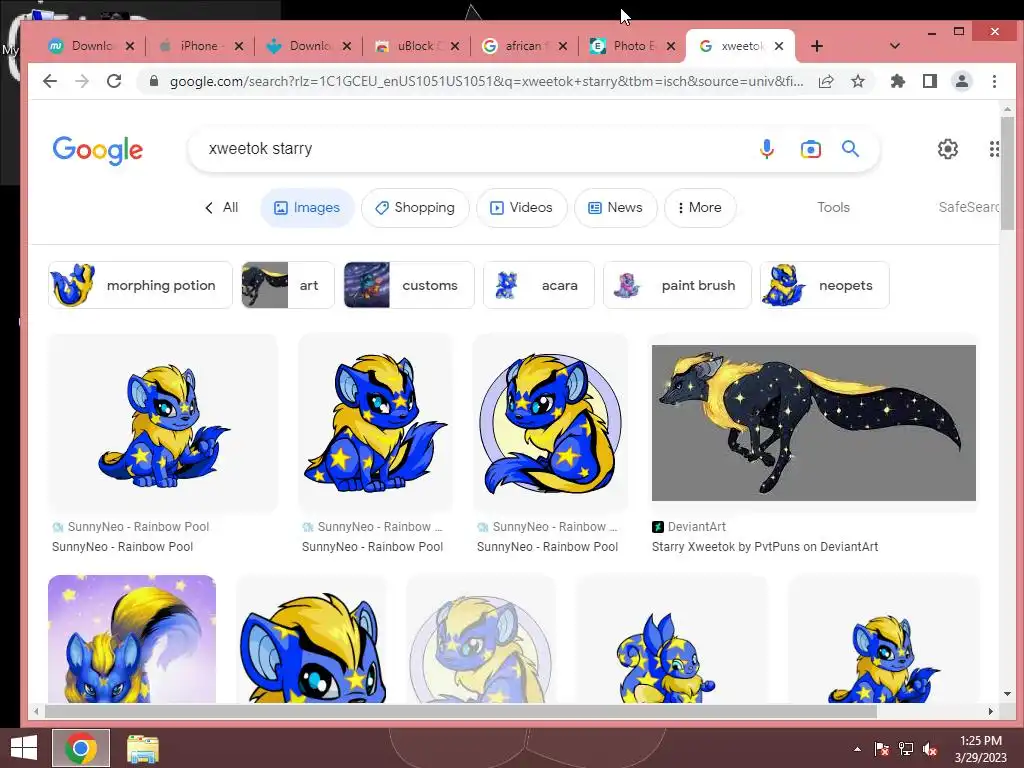Show hidden system tray icons

click(x=857, y=749)
